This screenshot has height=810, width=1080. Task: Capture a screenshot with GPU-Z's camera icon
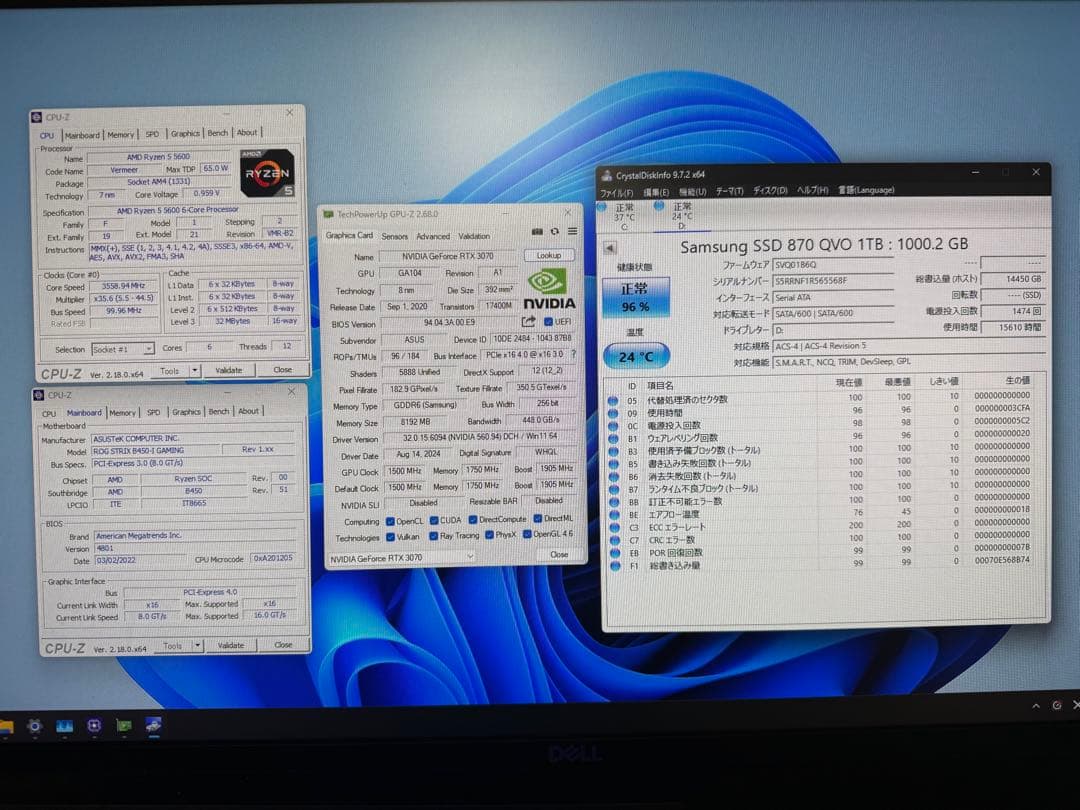coord(537,229)
